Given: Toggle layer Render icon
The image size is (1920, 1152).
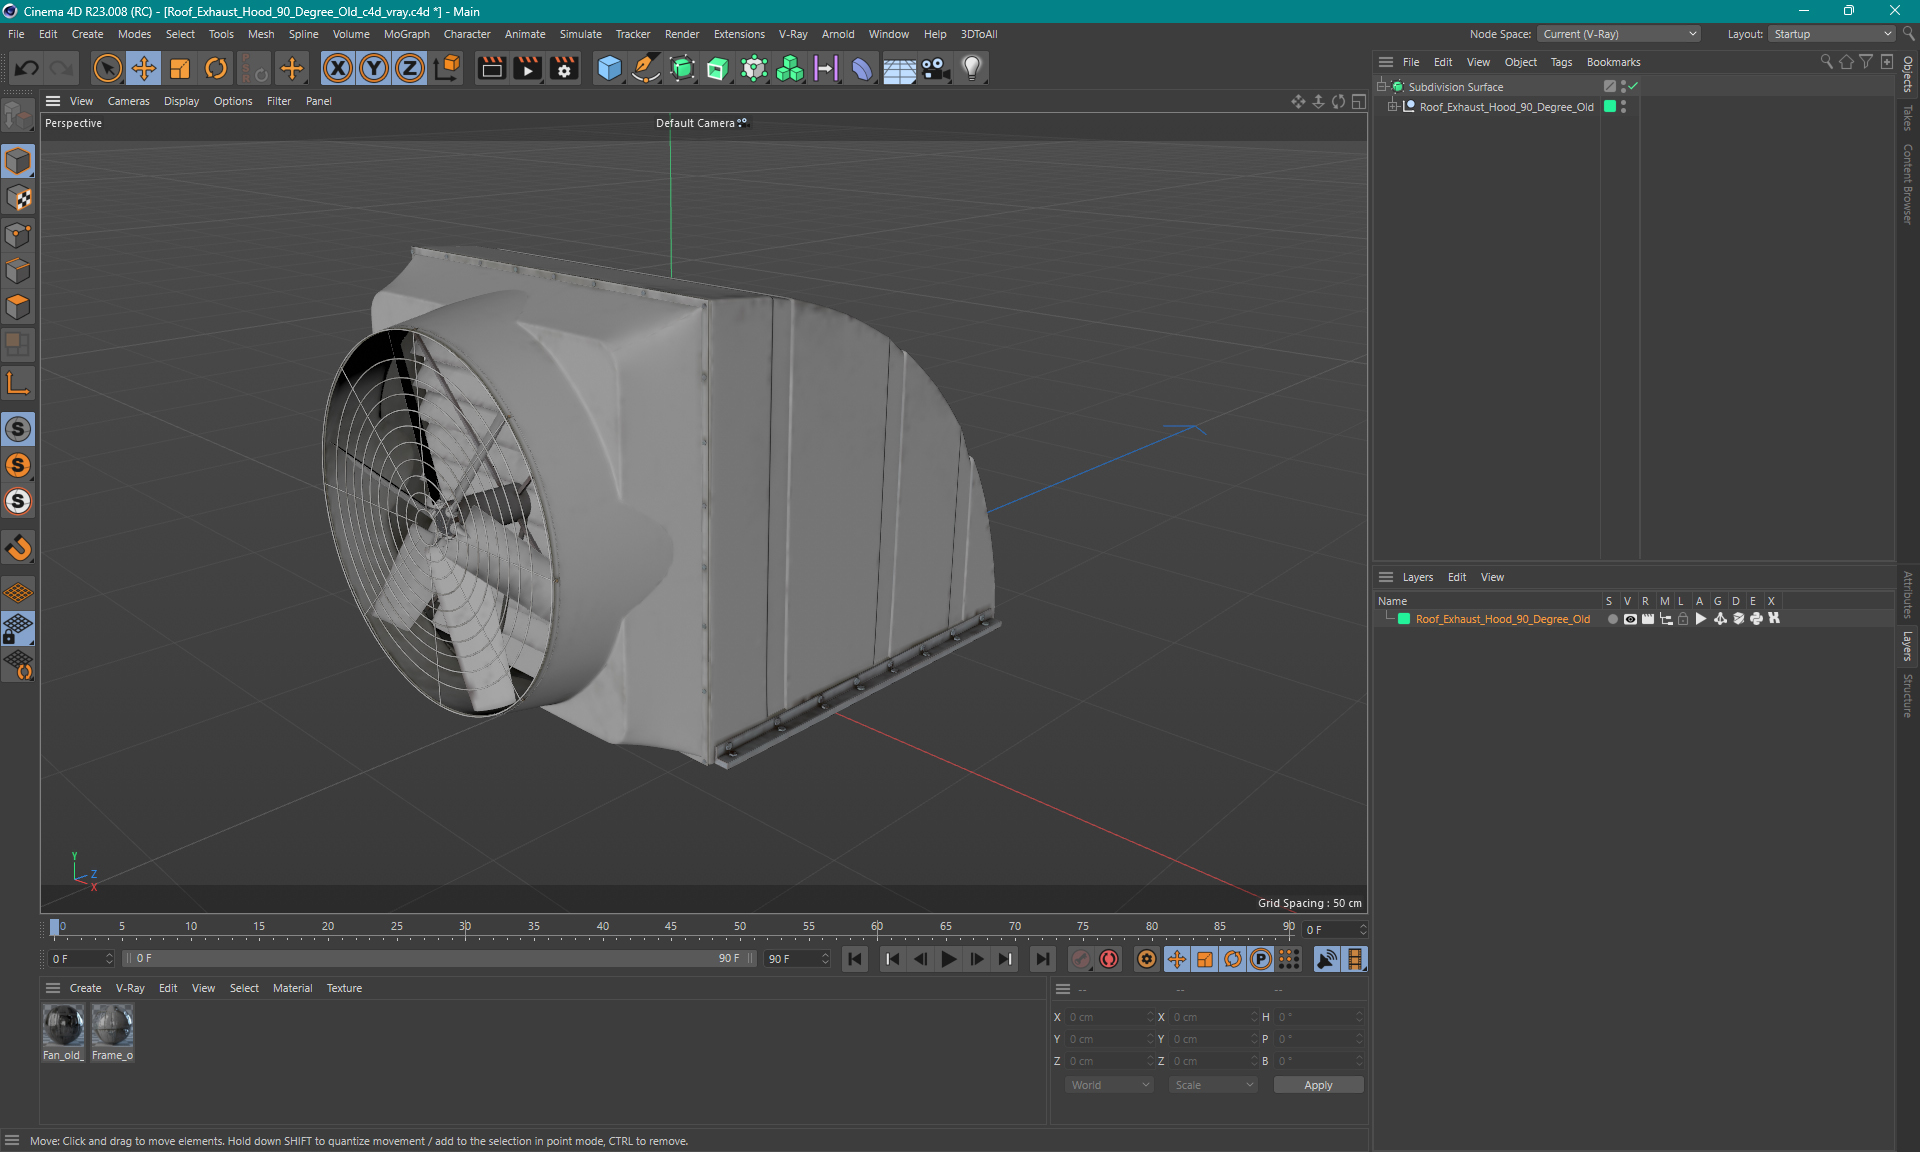Looking at the screenshot, I should (x=1648, y=619).
